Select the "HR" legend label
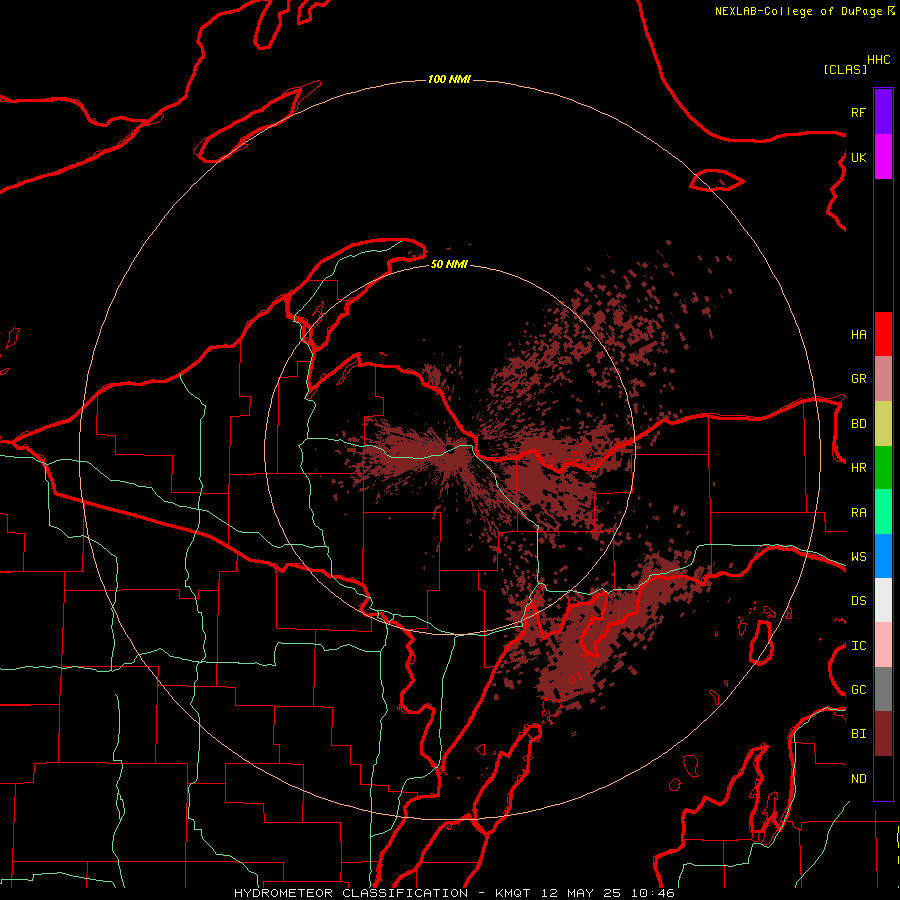900x900 pixels. [858, 468]
